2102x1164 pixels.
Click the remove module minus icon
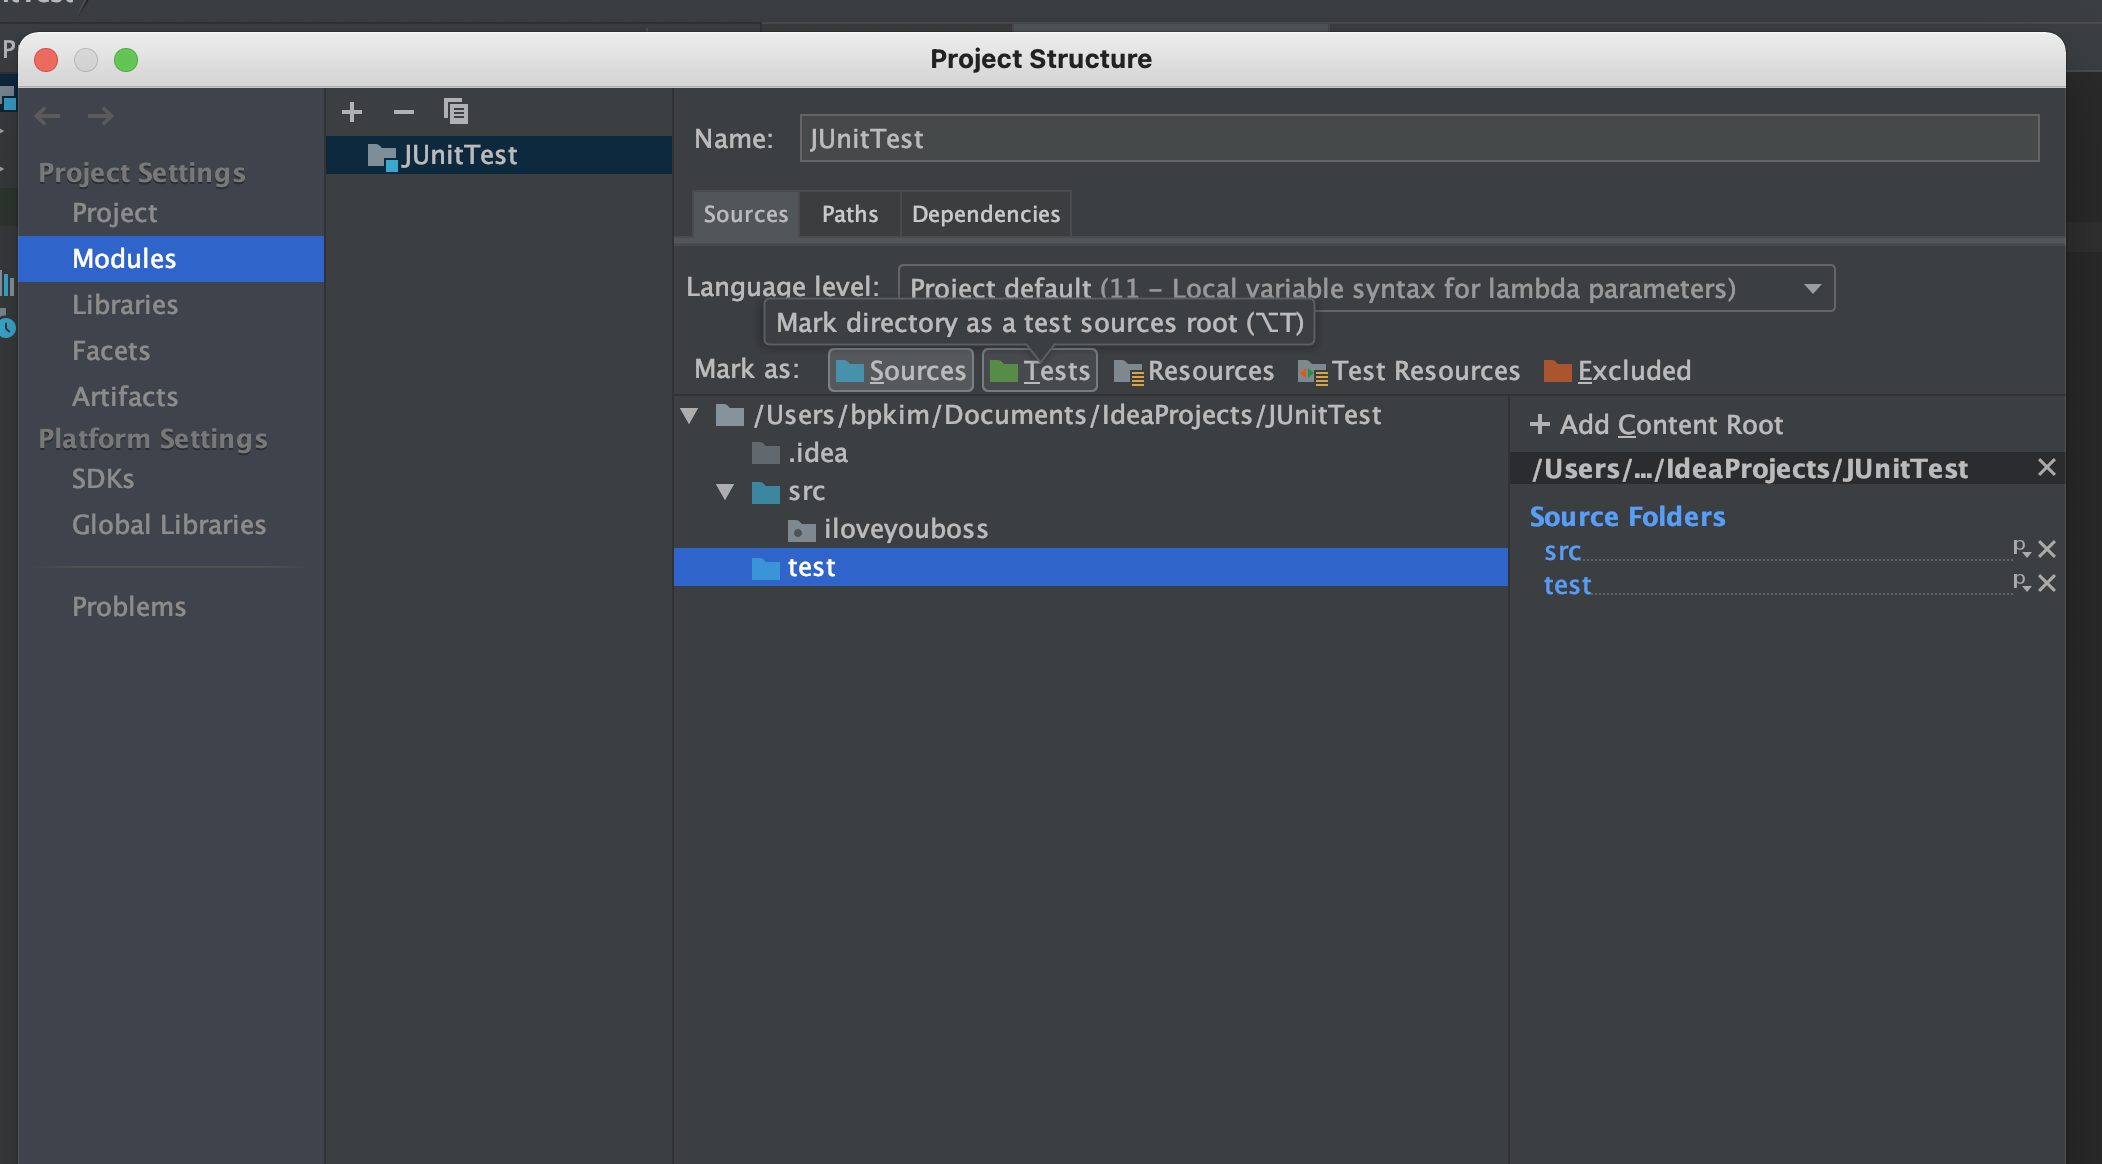404,112
